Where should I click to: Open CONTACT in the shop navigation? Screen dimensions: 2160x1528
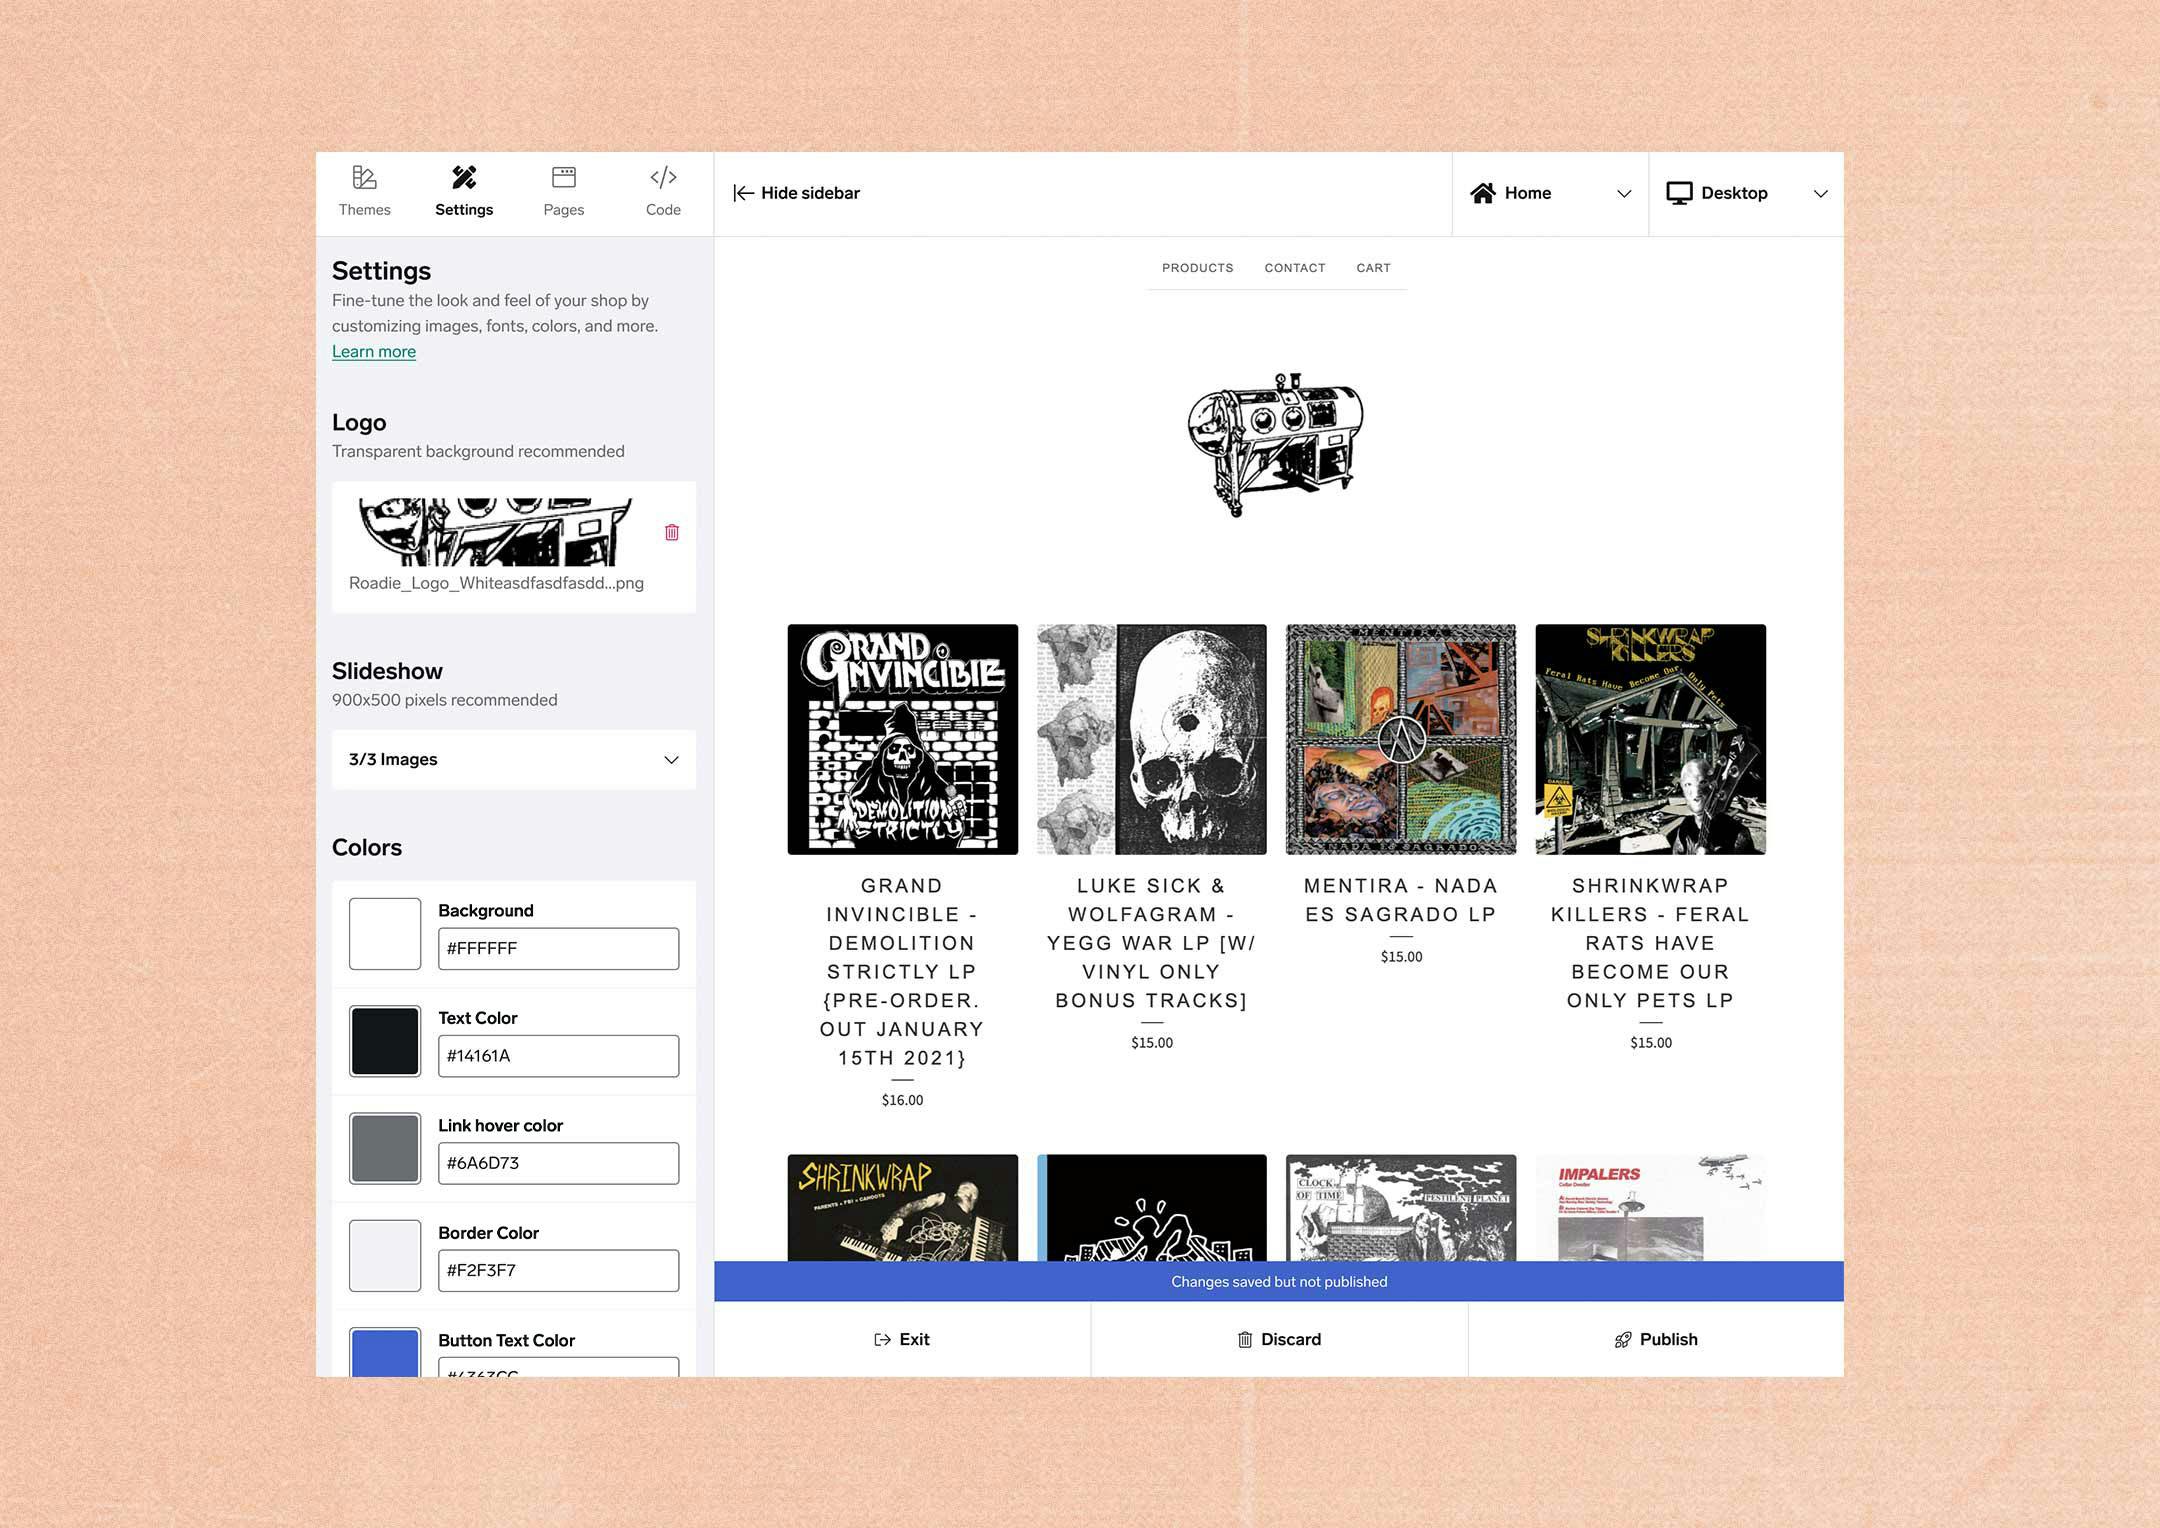pyautogui.click(x=1294, y=268)
